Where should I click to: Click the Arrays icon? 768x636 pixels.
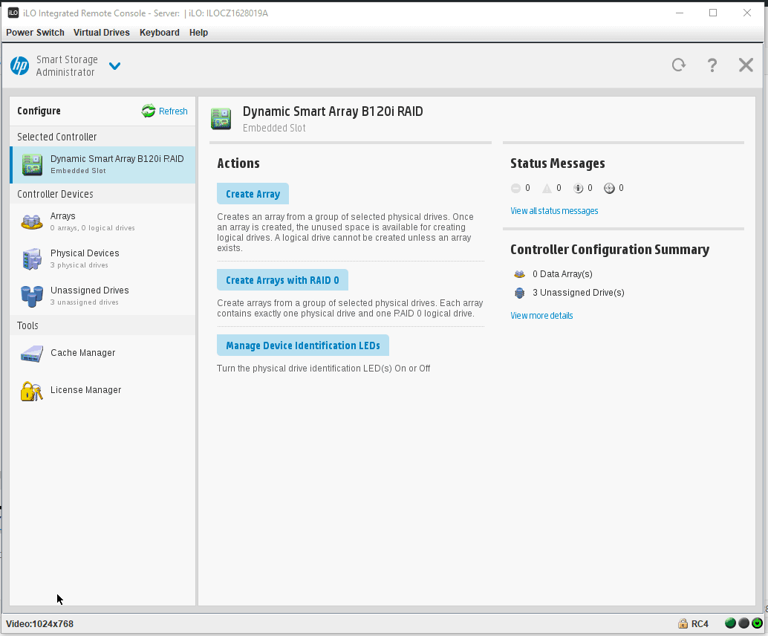click(32, 222)
